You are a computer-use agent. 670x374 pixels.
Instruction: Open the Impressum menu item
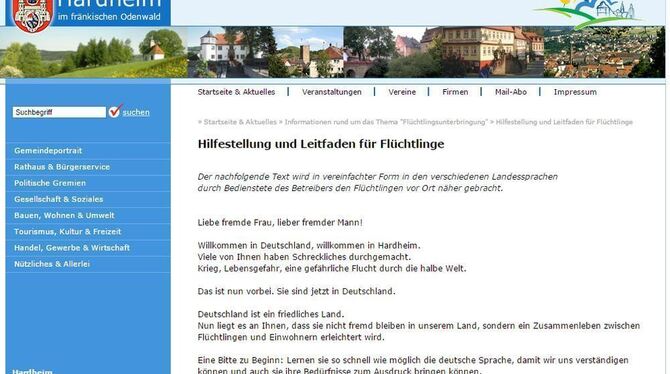coord(575,92)
